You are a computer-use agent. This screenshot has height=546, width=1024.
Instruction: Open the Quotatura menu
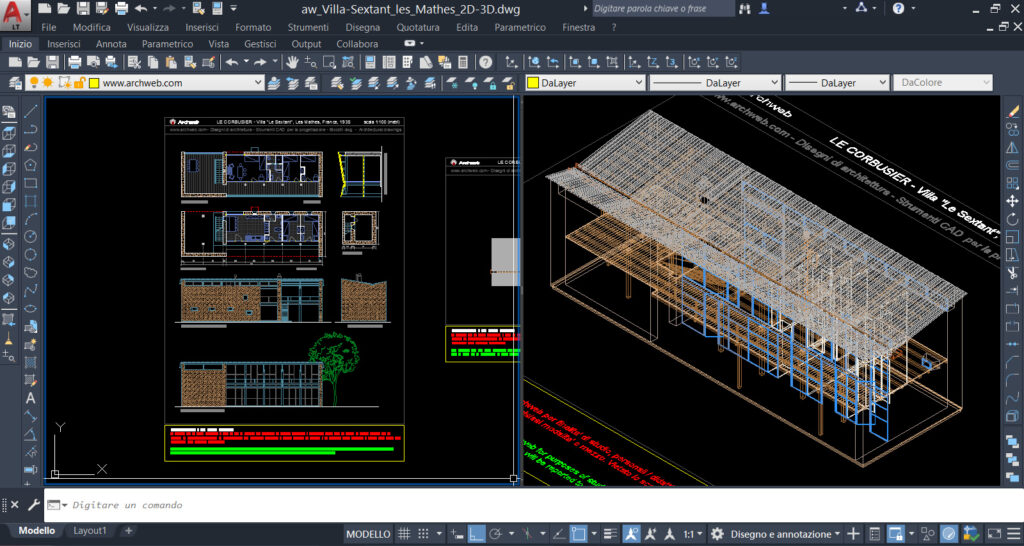click(x=418, y=27)
